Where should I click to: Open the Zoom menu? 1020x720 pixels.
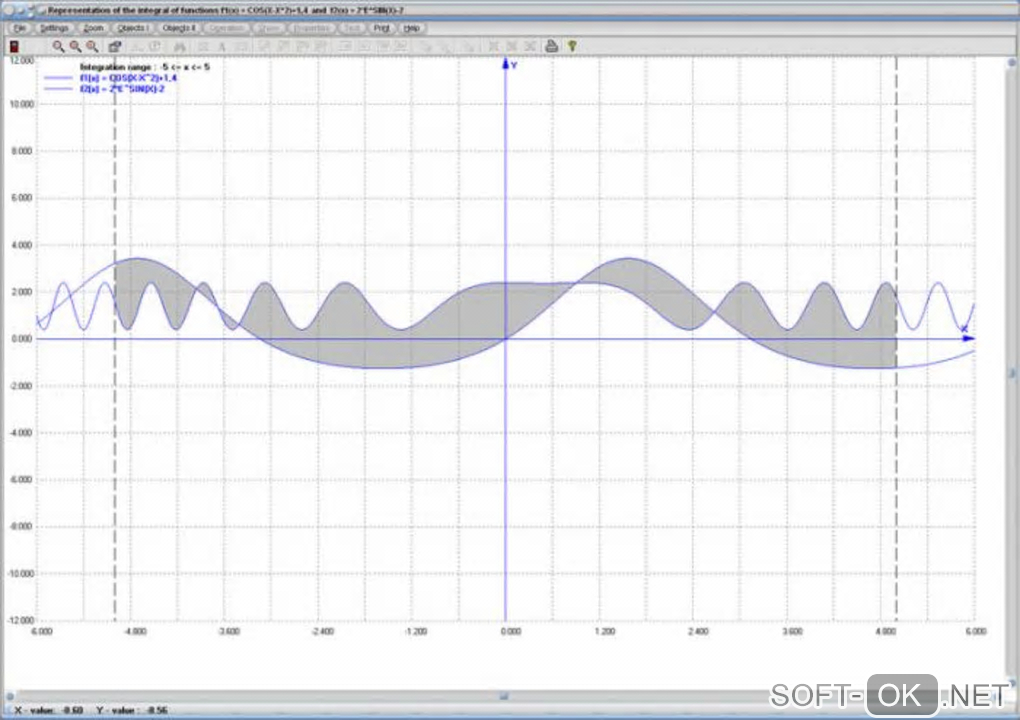[93, 29]
